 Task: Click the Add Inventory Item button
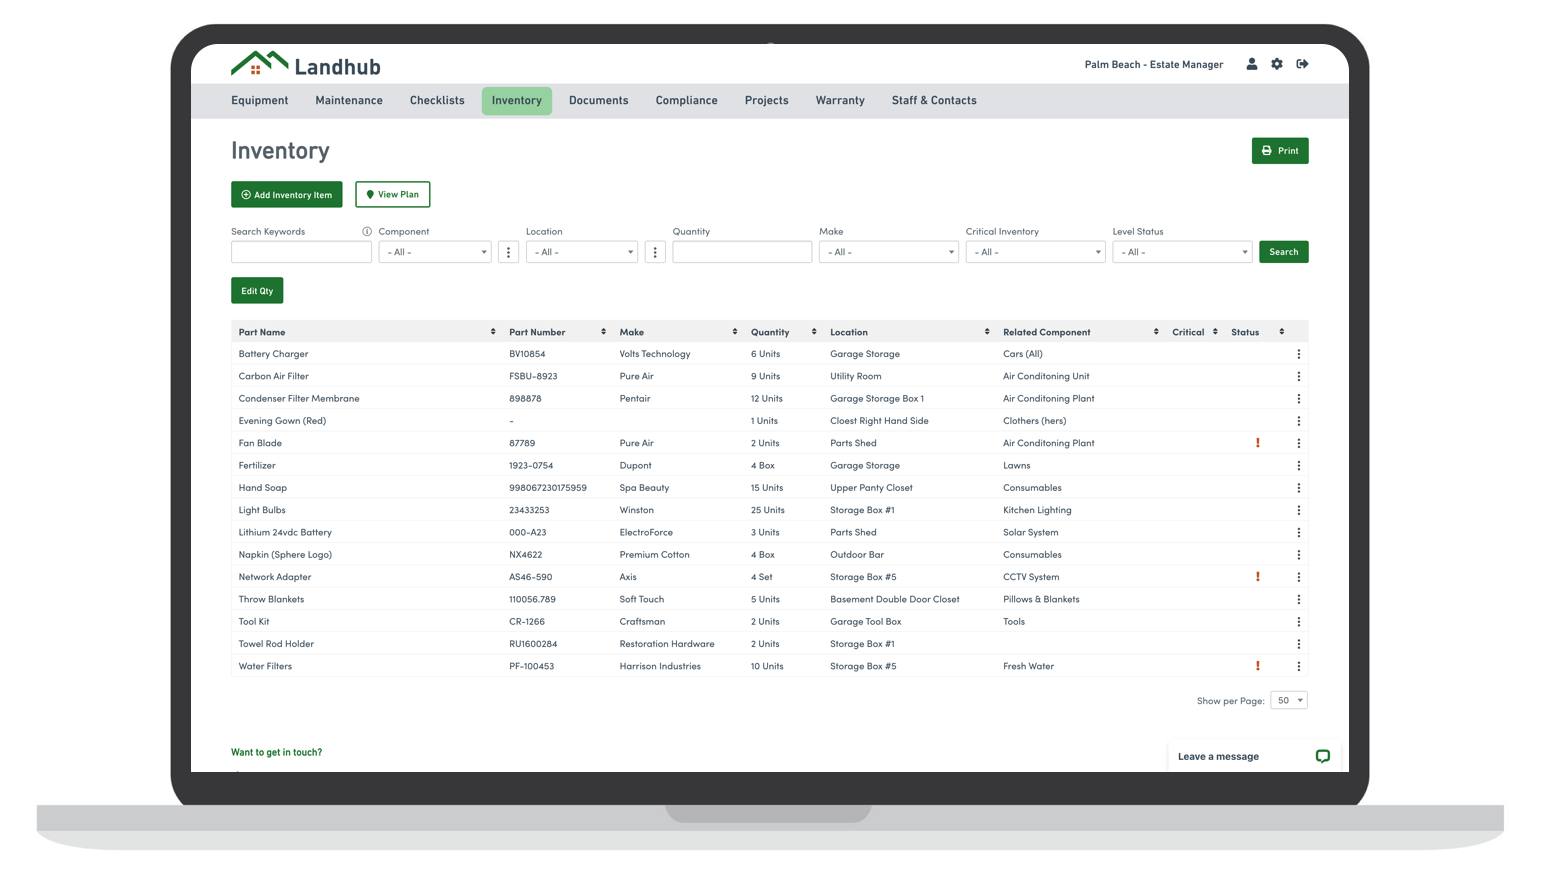287,195
